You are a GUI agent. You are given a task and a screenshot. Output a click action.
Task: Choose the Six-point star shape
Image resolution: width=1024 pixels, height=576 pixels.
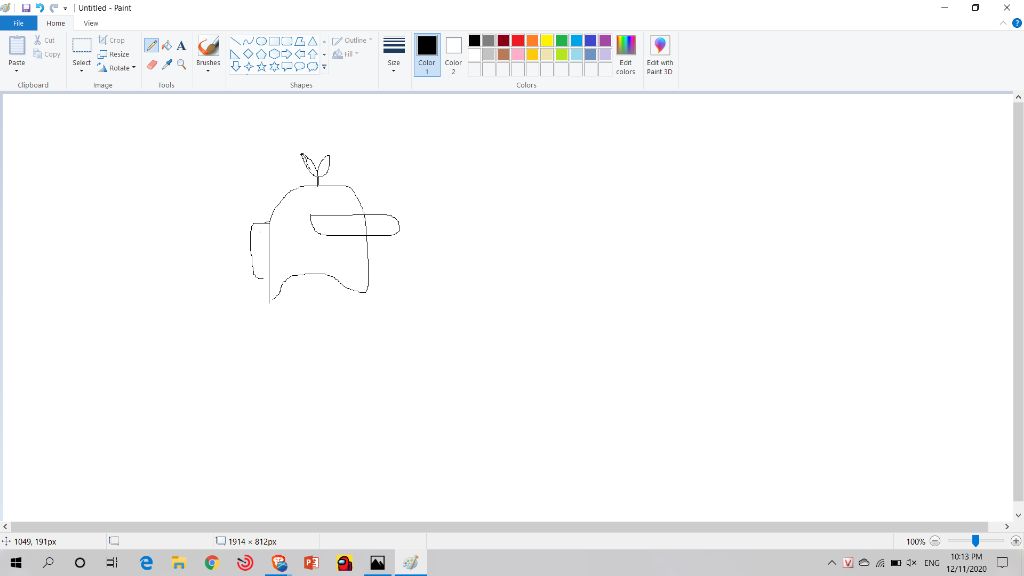point(274,66)
